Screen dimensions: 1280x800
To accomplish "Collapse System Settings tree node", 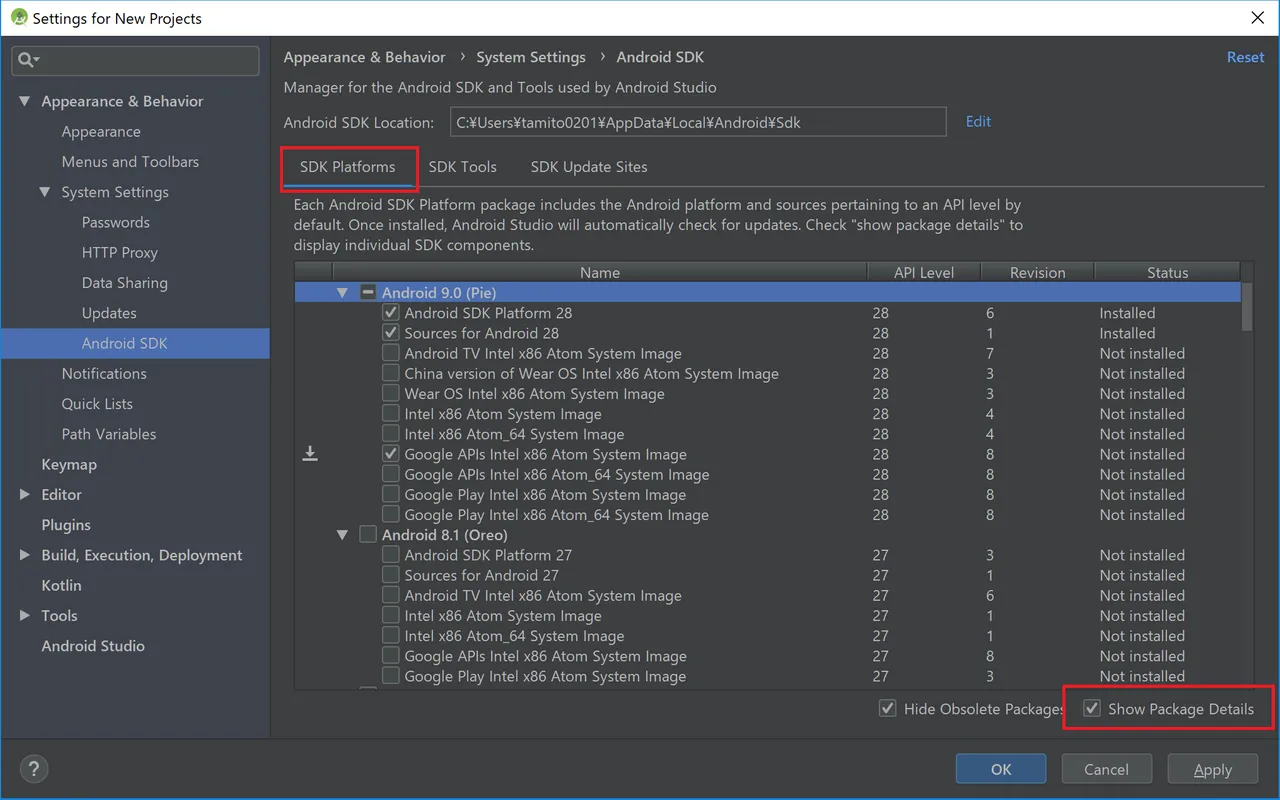I will pyautogui.click(x=45, y=192).
